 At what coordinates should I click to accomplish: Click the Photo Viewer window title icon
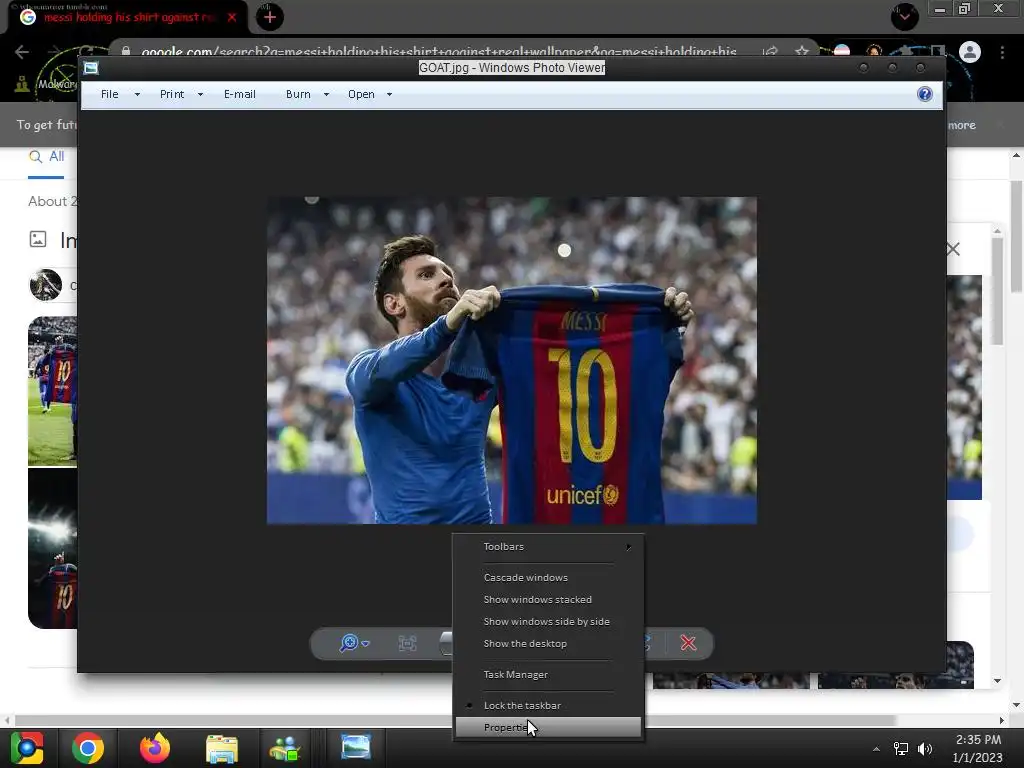tap(91, 68)
